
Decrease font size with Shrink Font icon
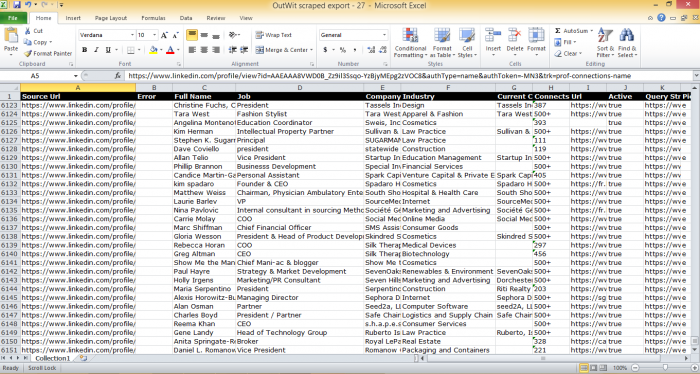175,35
